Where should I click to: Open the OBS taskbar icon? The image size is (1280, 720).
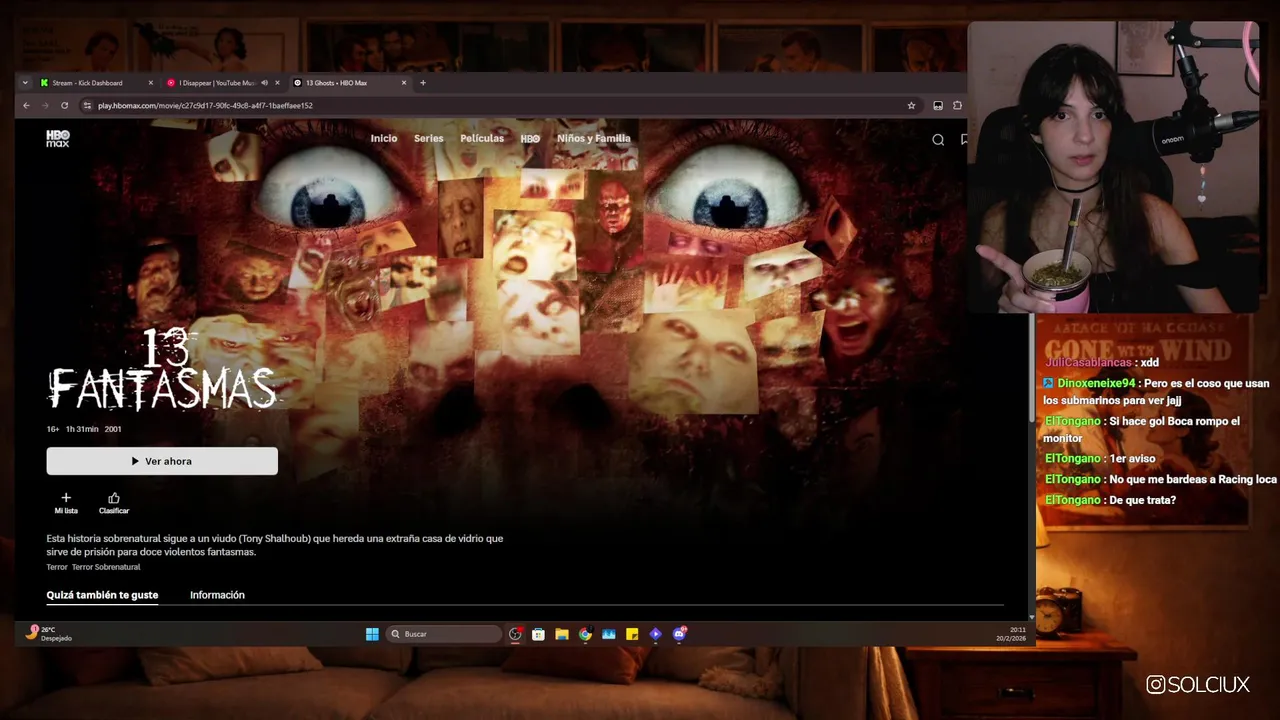[515, 634]
